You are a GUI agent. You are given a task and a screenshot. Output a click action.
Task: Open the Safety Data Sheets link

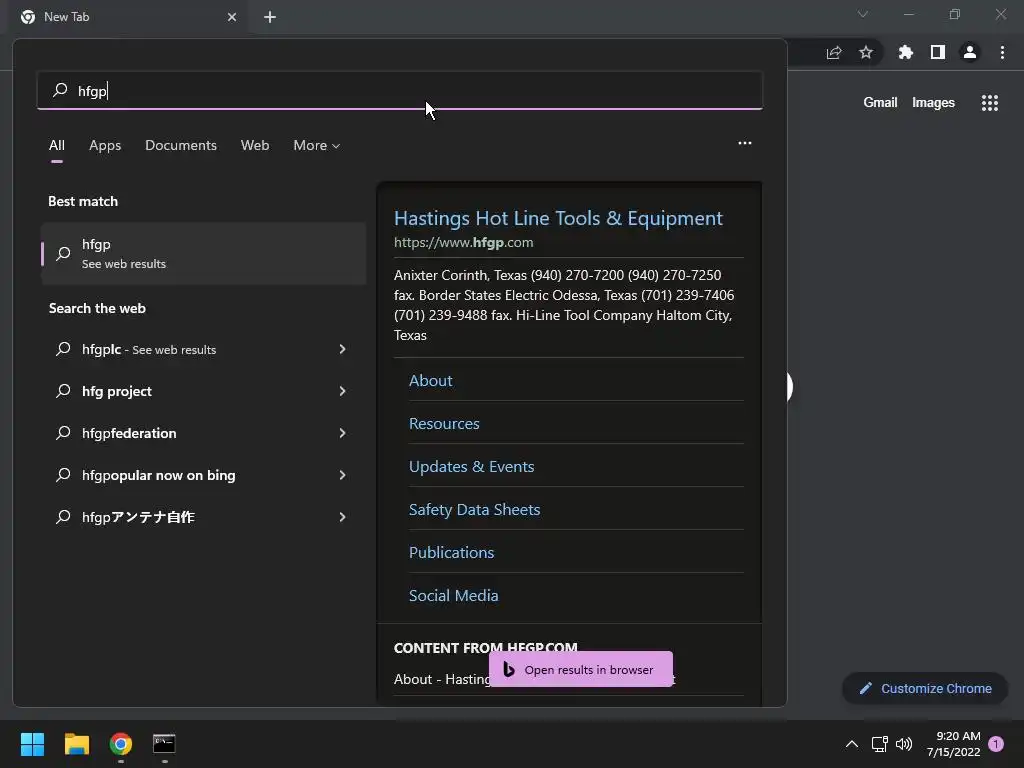point(475,509)
